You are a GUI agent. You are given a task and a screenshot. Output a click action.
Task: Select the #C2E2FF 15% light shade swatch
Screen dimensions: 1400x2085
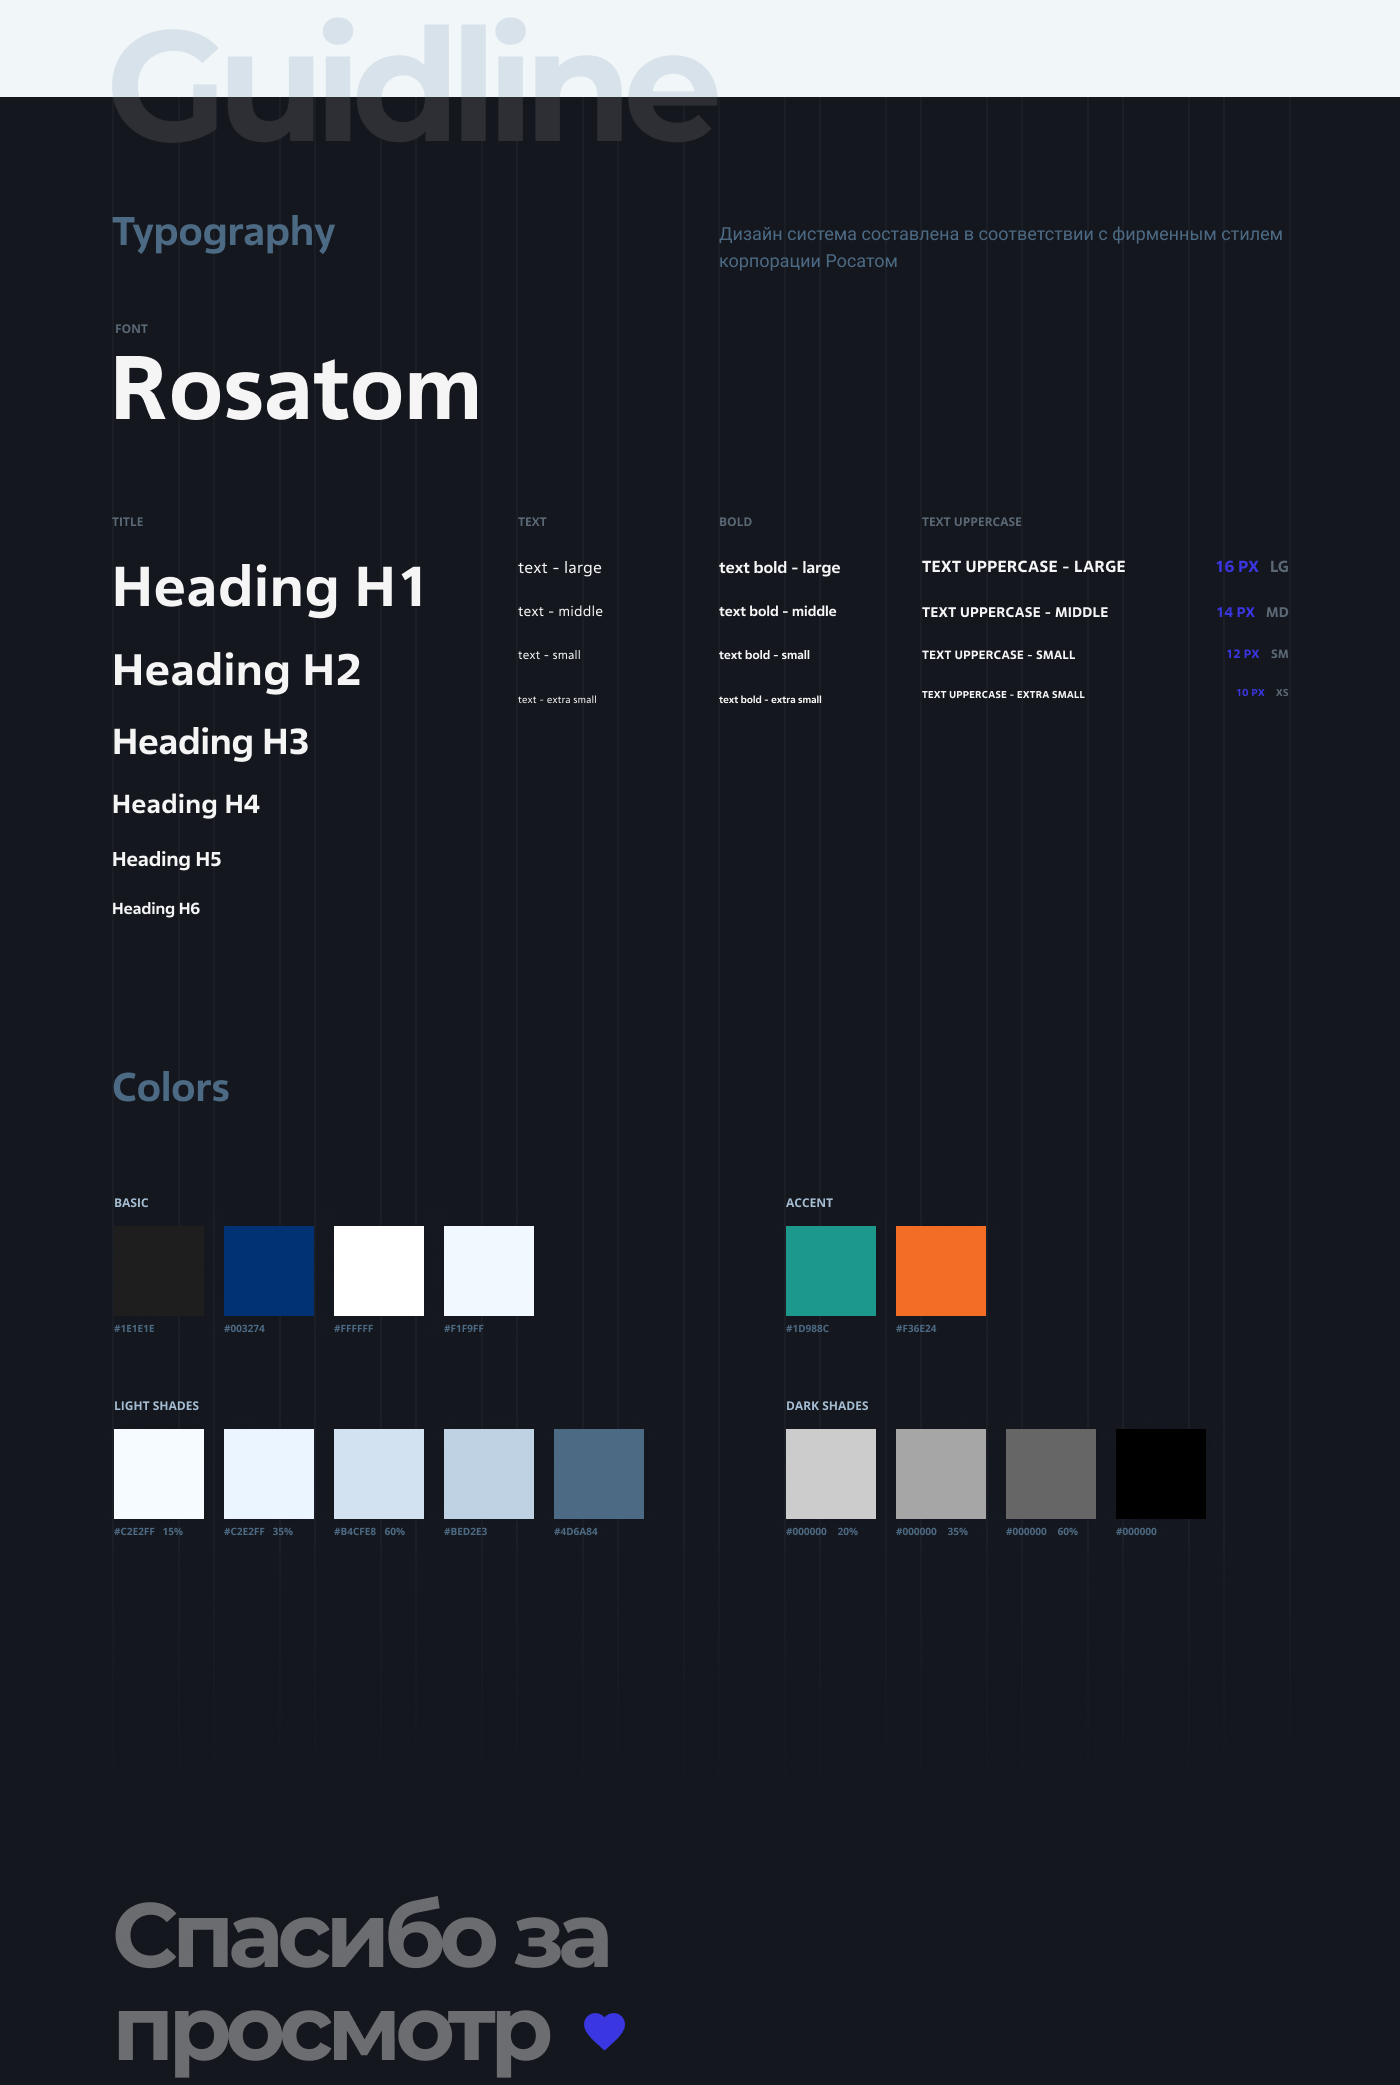pyautogui.click(x=159, y=1474)
